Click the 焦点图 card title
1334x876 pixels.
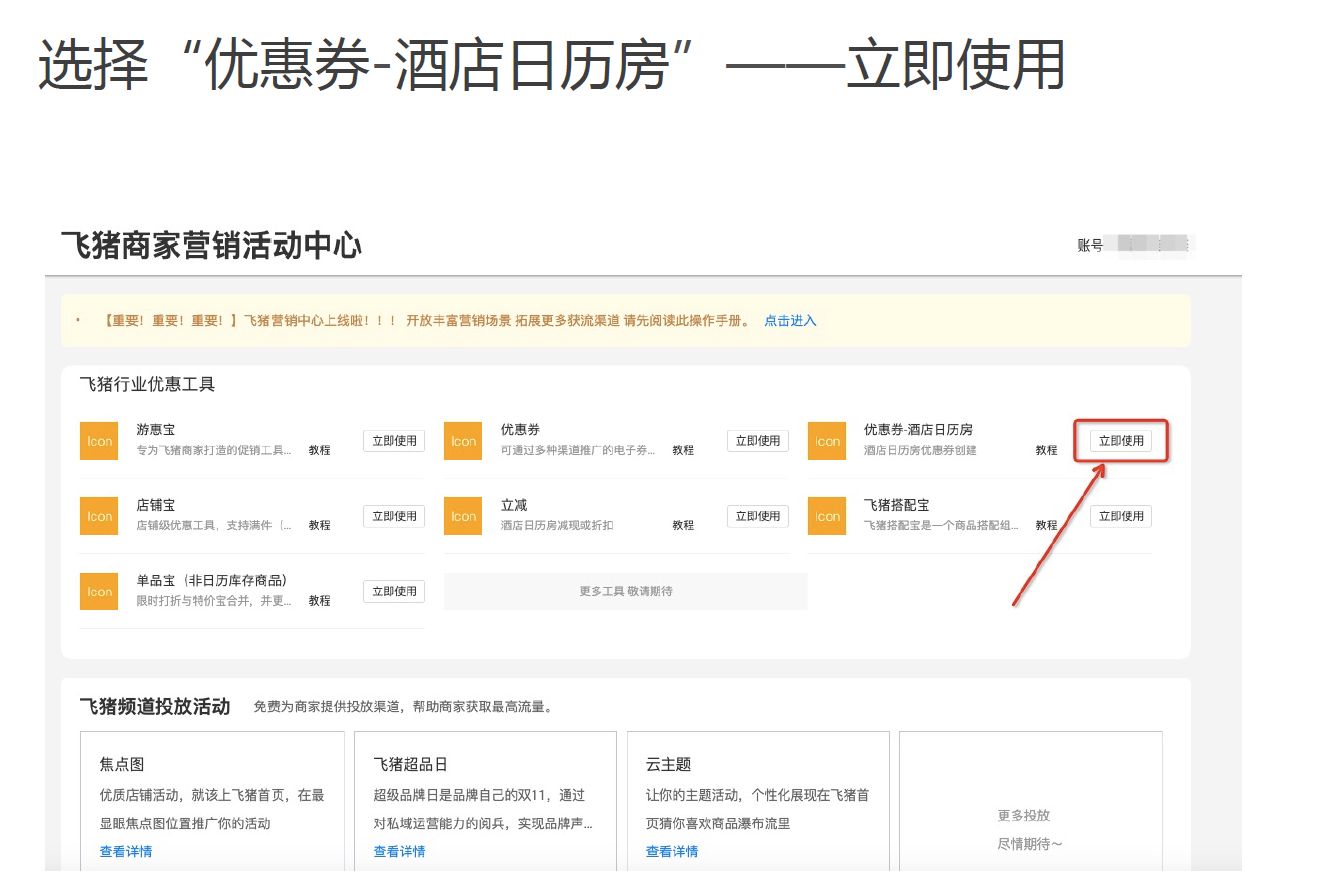(x=122, y=764)
